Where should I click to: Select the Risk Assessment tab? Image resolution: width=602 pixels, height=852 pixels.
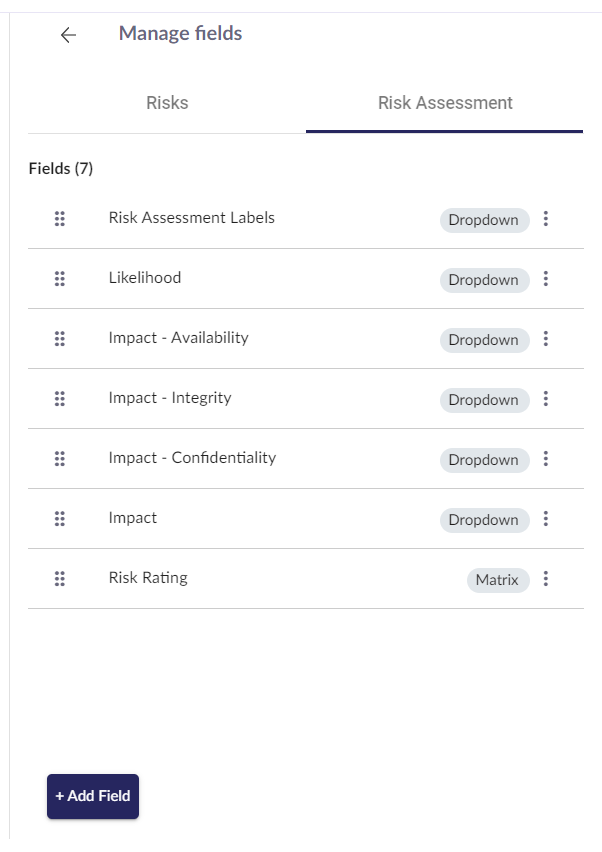coord(445,103)
